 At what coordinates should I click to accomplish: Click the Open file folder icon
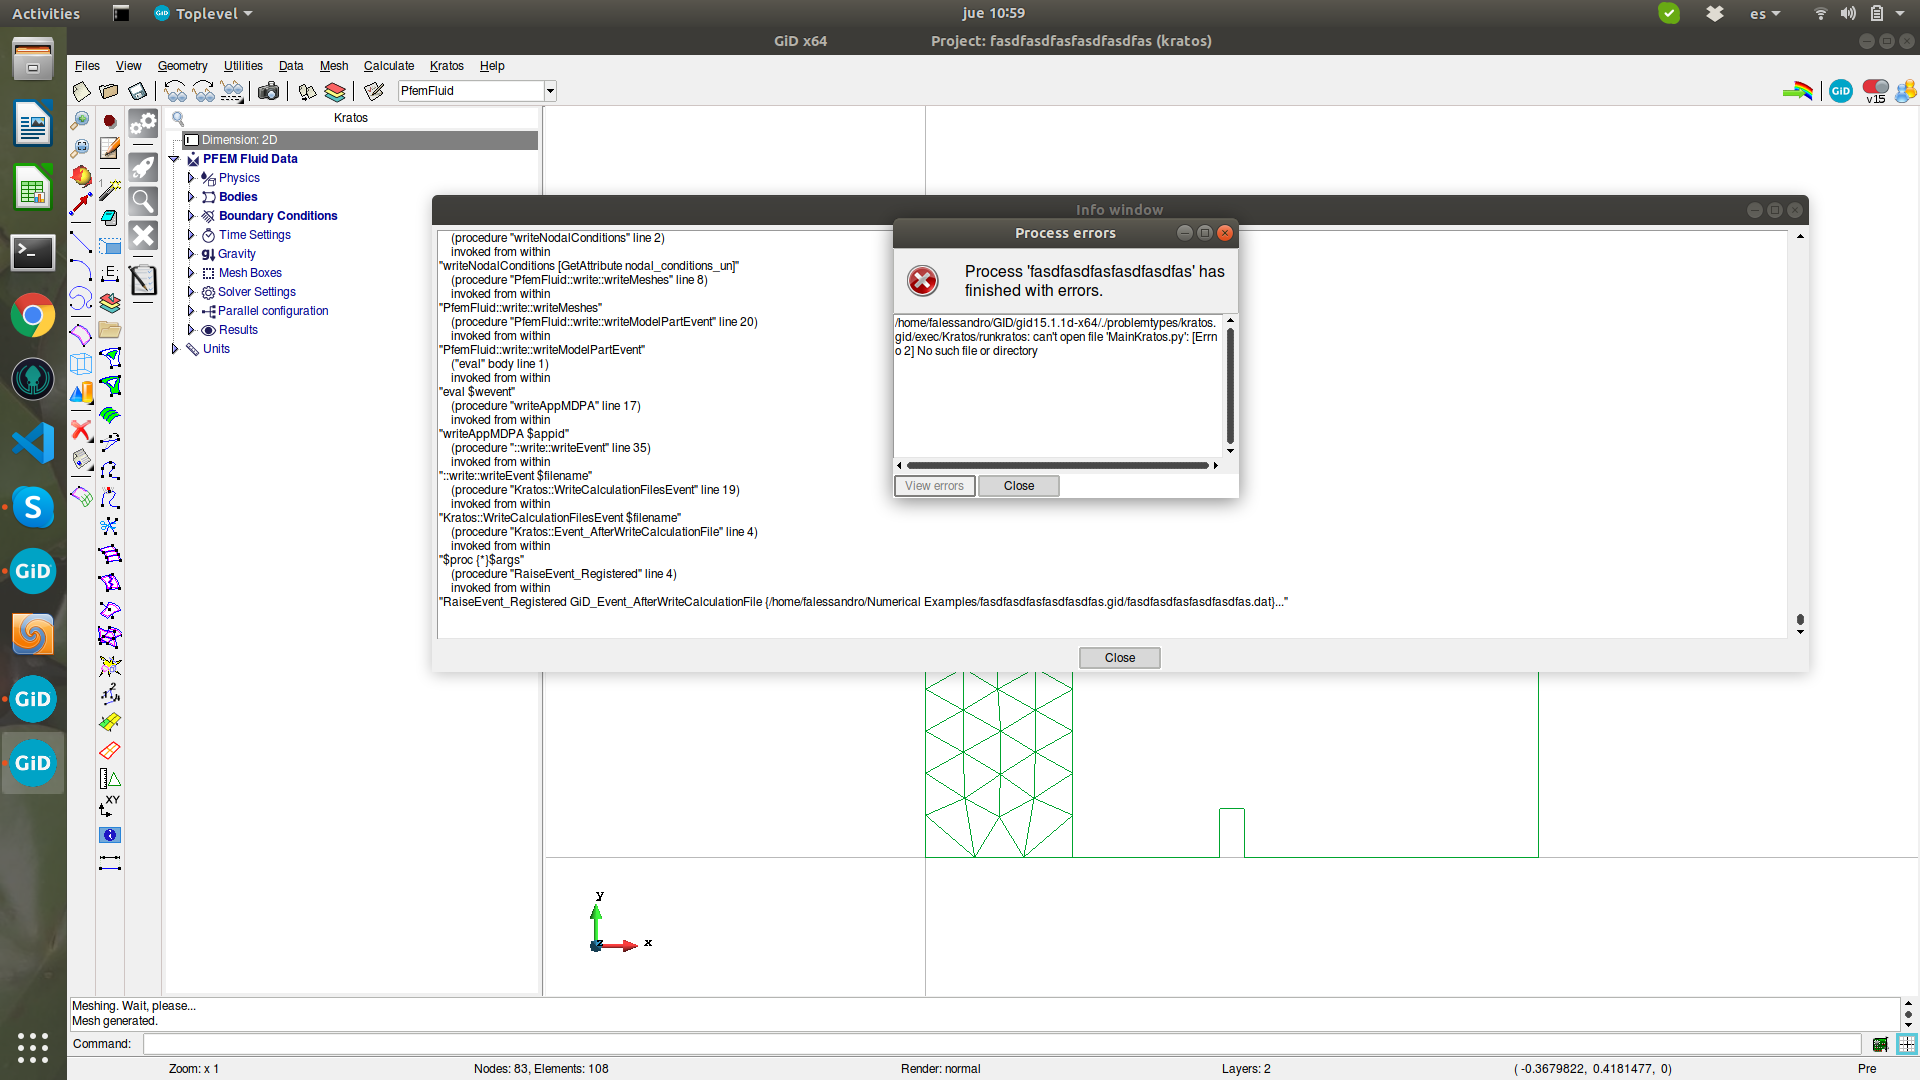[109, 91]
